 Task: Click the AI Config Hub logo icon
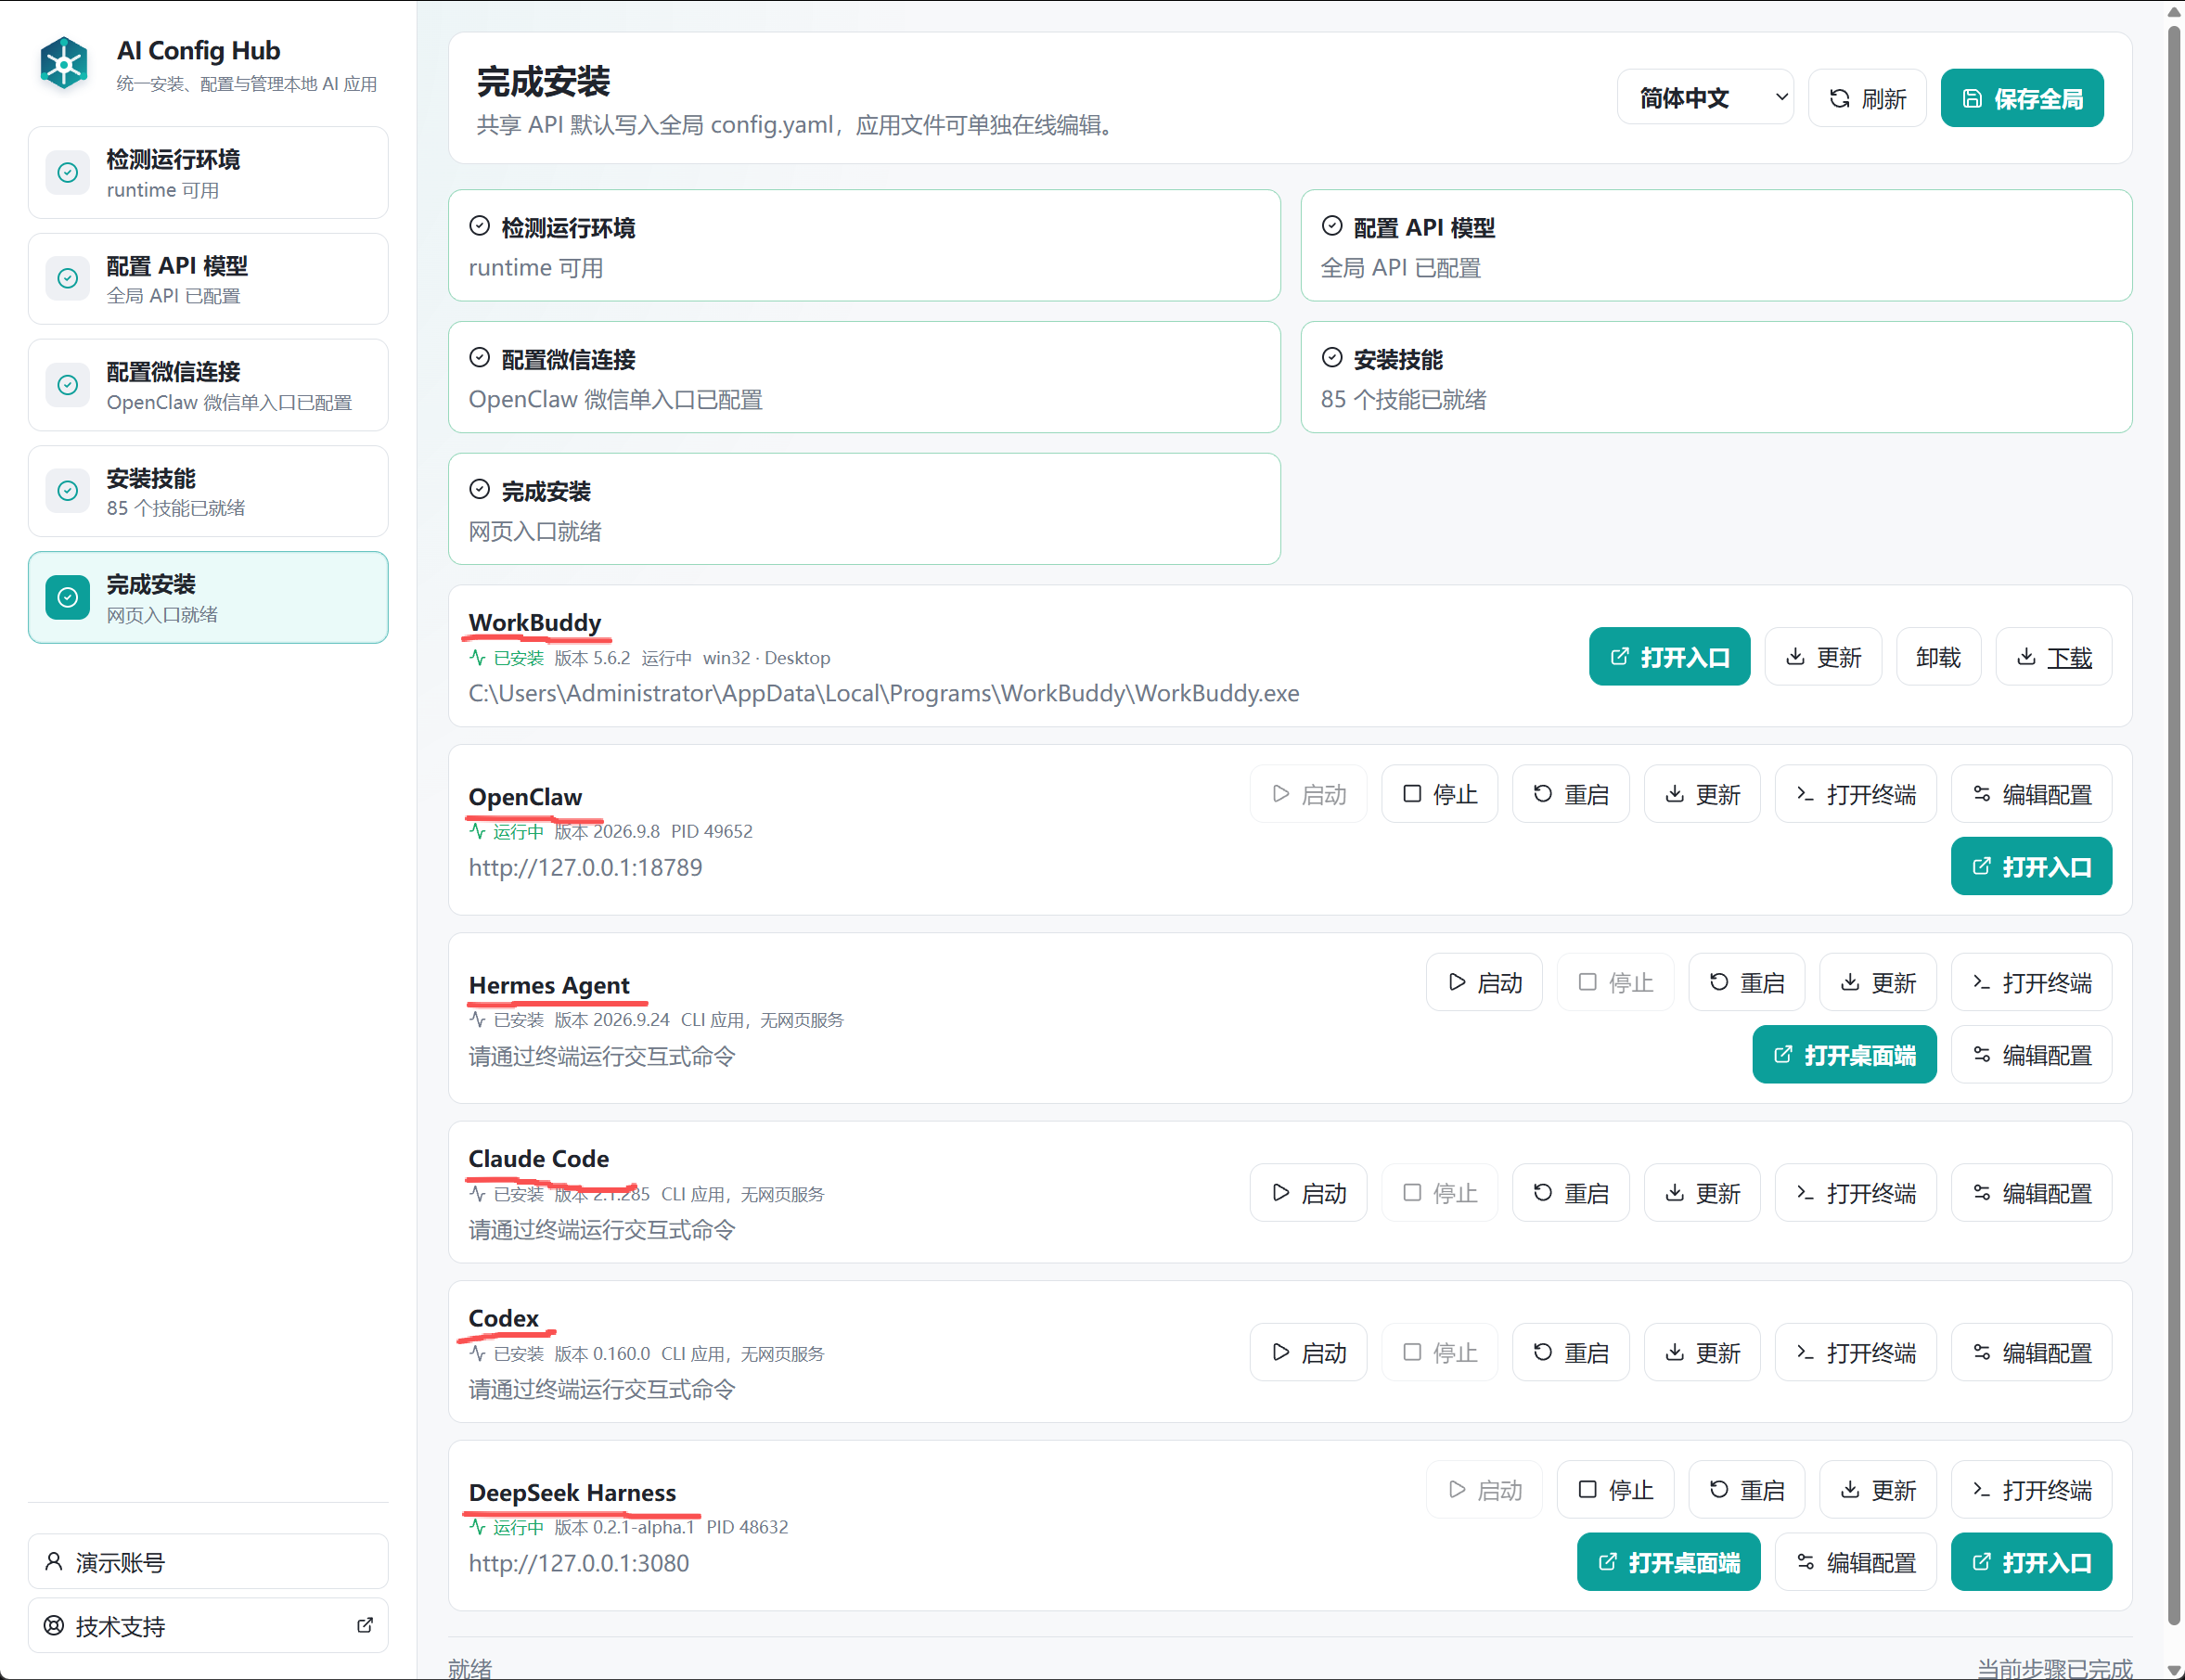(64, 64)
